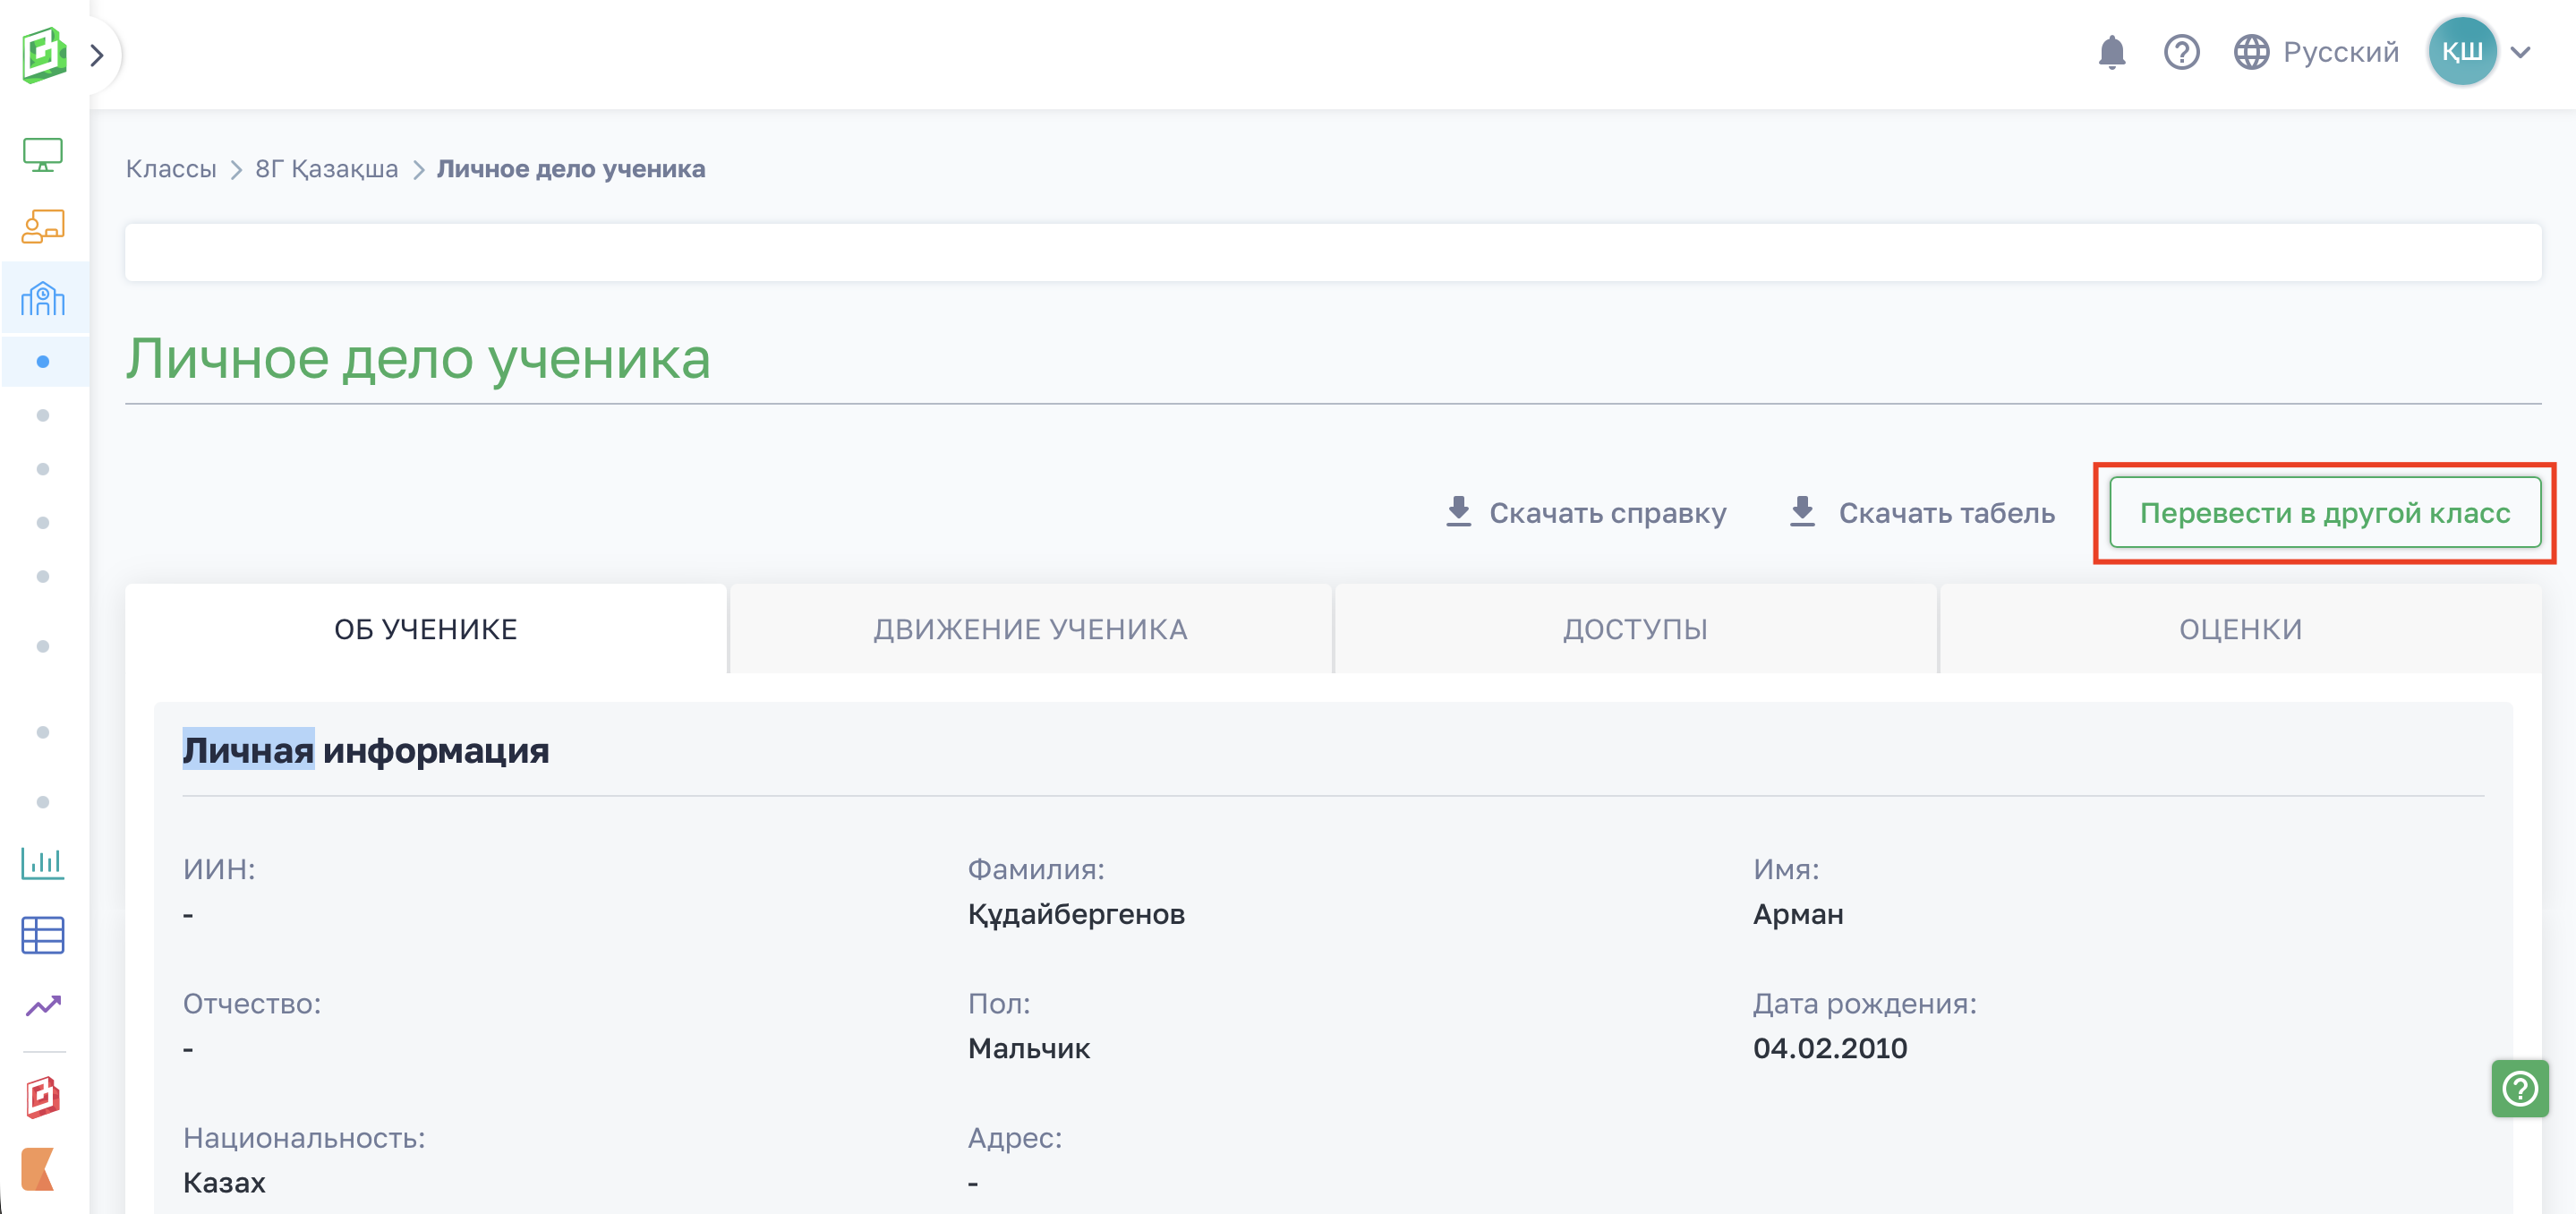Open the trending line analytics sidebar icon
The image size is (2576, 1214).
point(43,1005)
